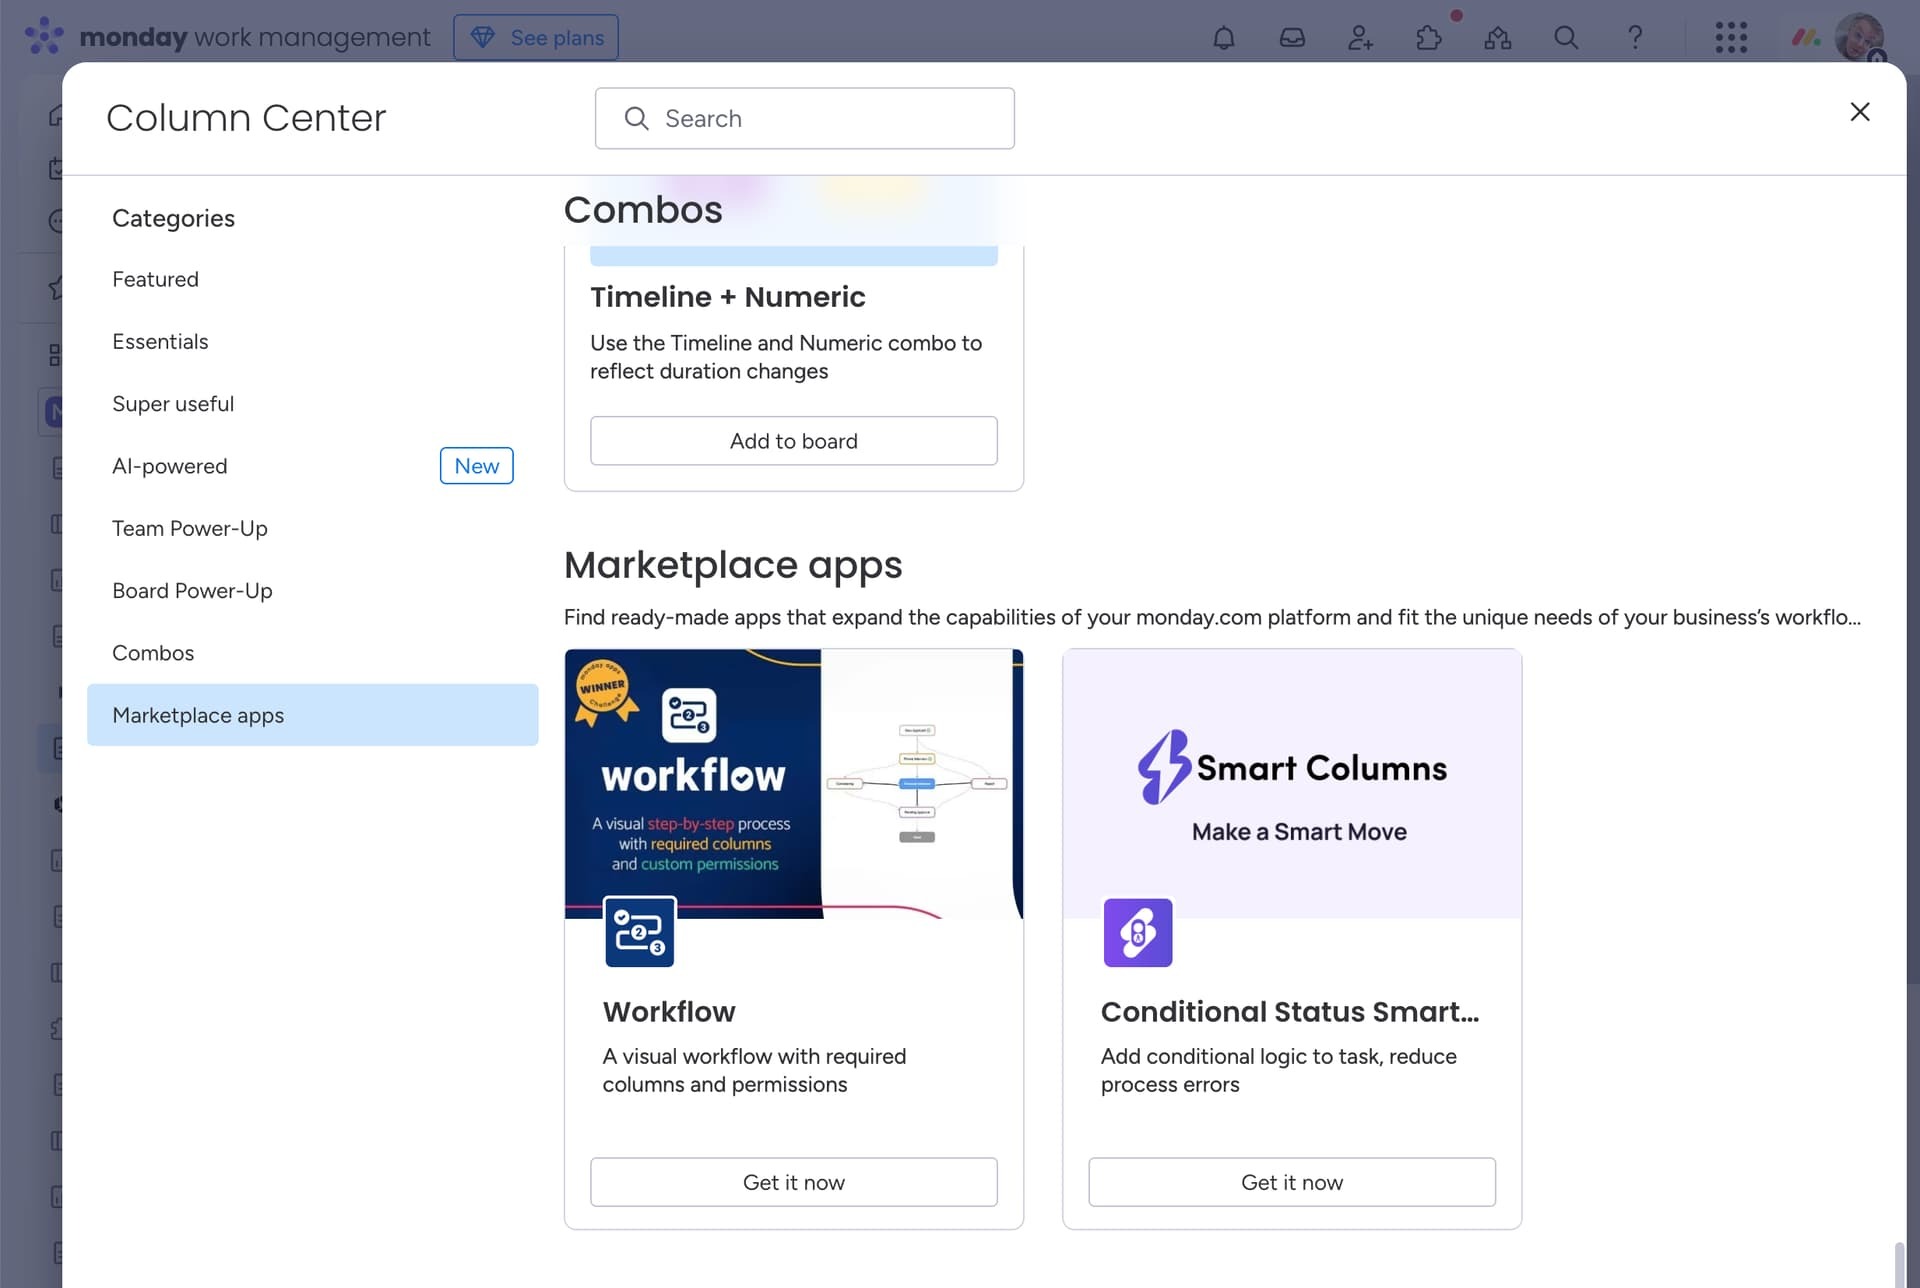Open the nine-dot products switcher

point(1731,38)
